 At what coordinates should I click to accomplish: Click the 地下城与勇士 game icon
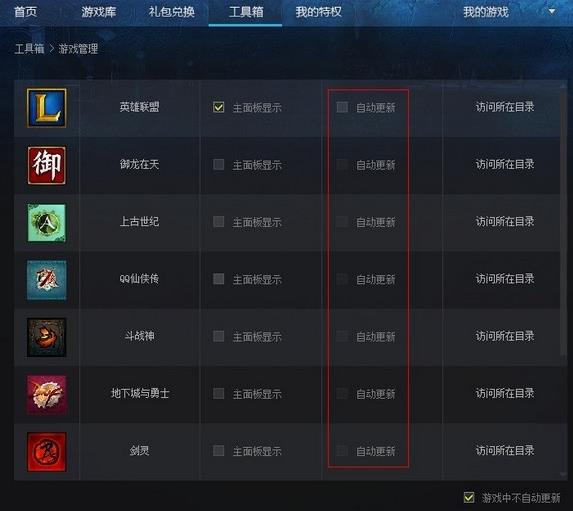pyautogui.click(x=47, y=394)
